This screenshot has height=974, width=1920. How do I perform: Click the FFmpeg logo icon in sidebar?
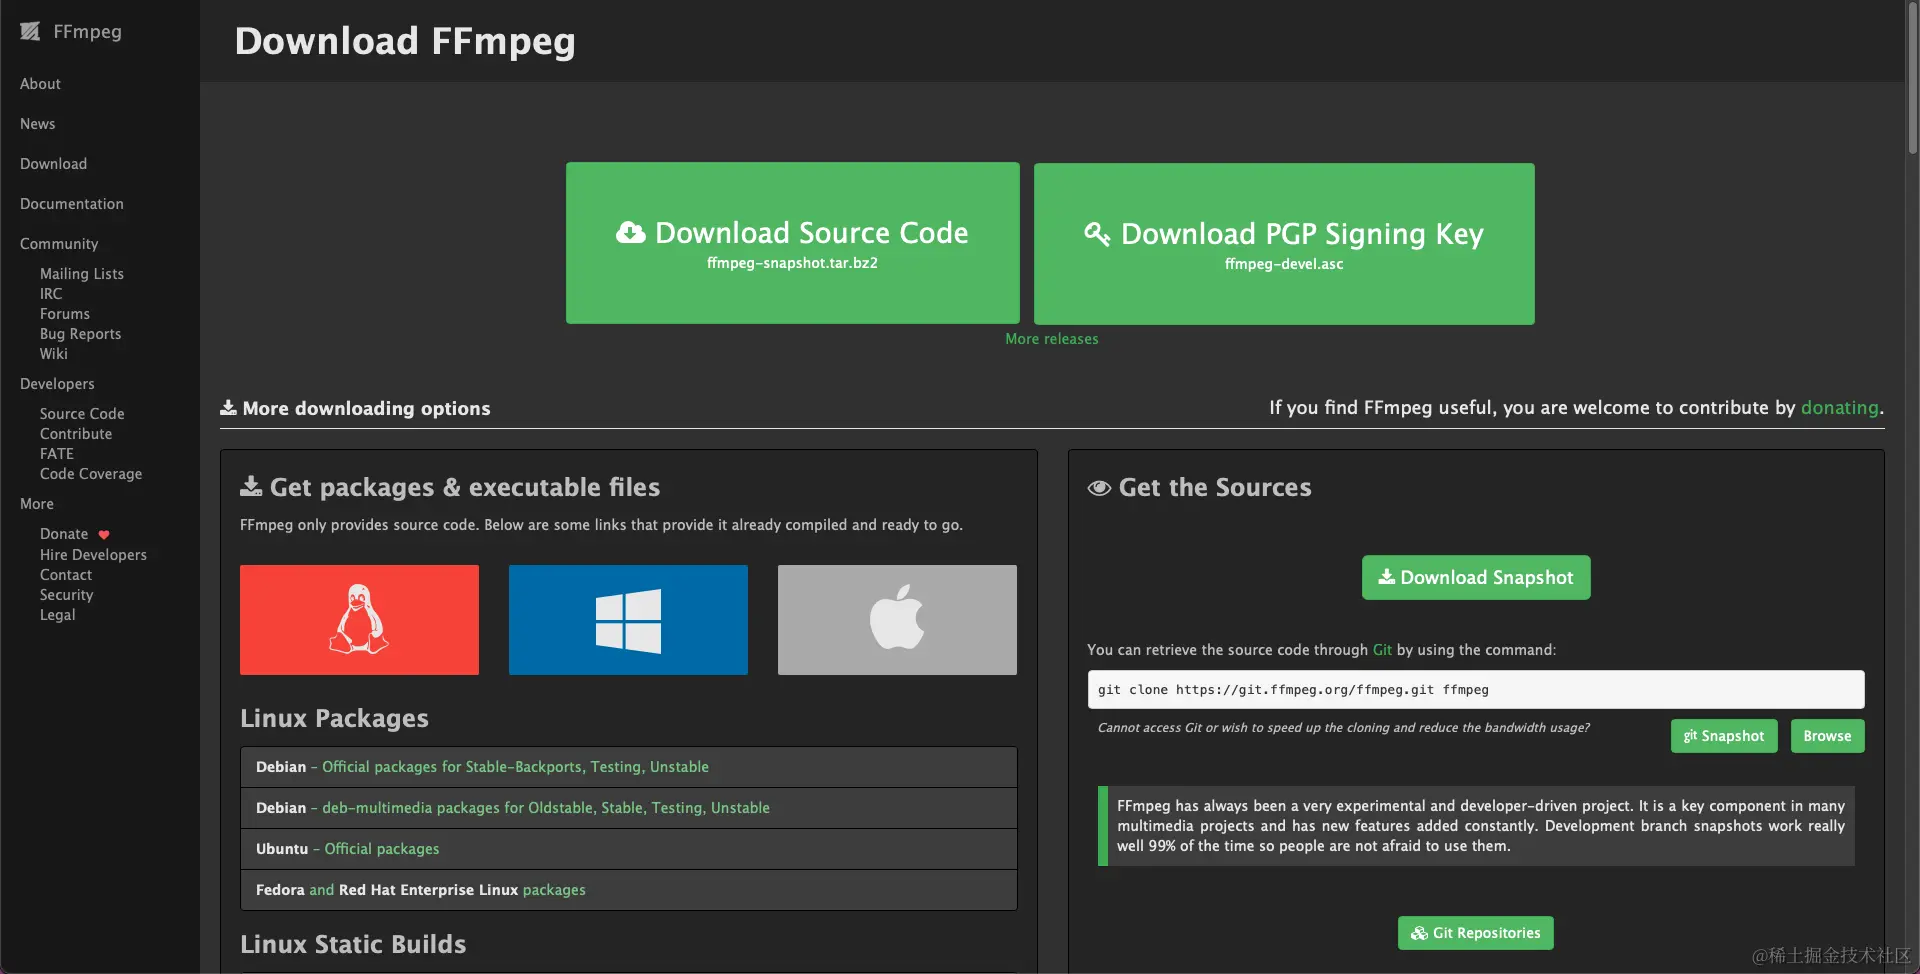(x=30, y=31)
